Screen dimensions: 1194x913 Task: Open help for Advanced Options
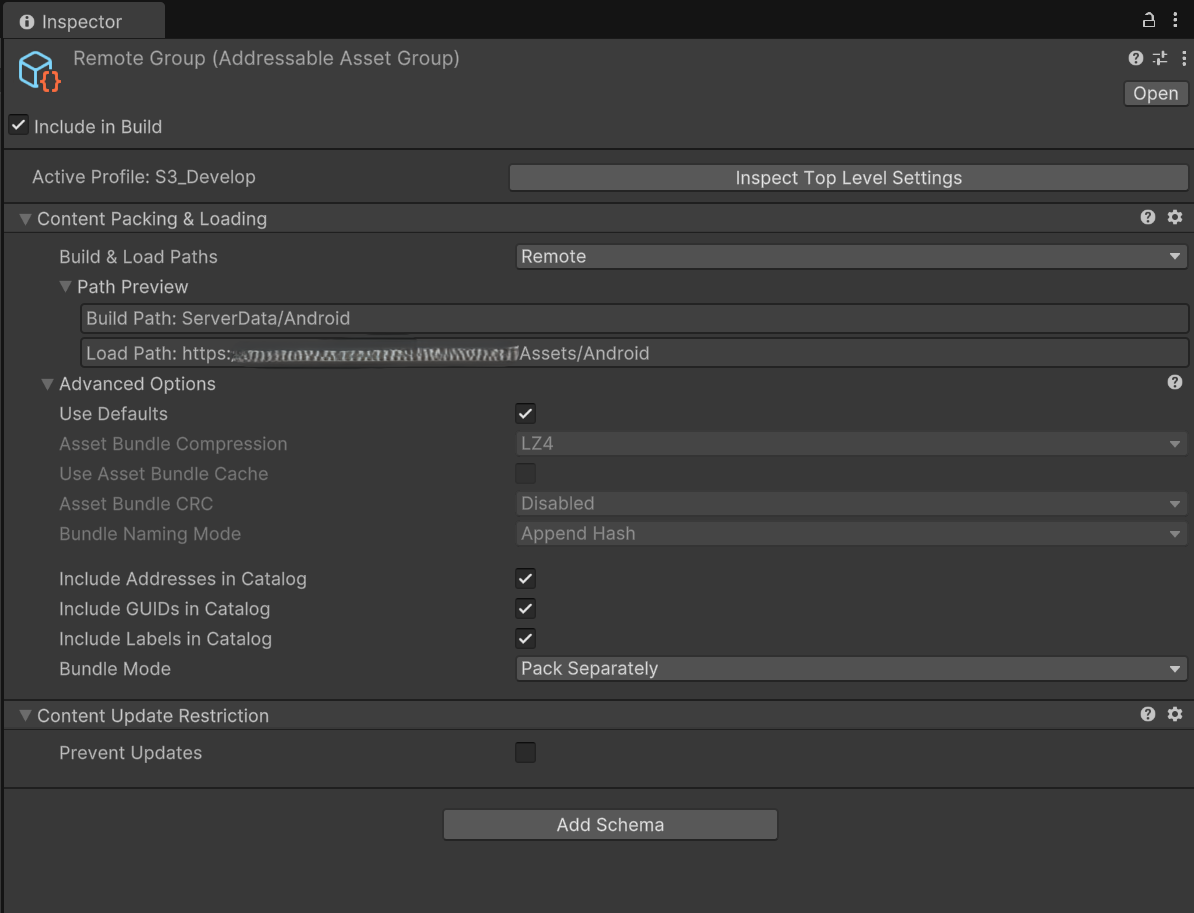pos(1175,382)
